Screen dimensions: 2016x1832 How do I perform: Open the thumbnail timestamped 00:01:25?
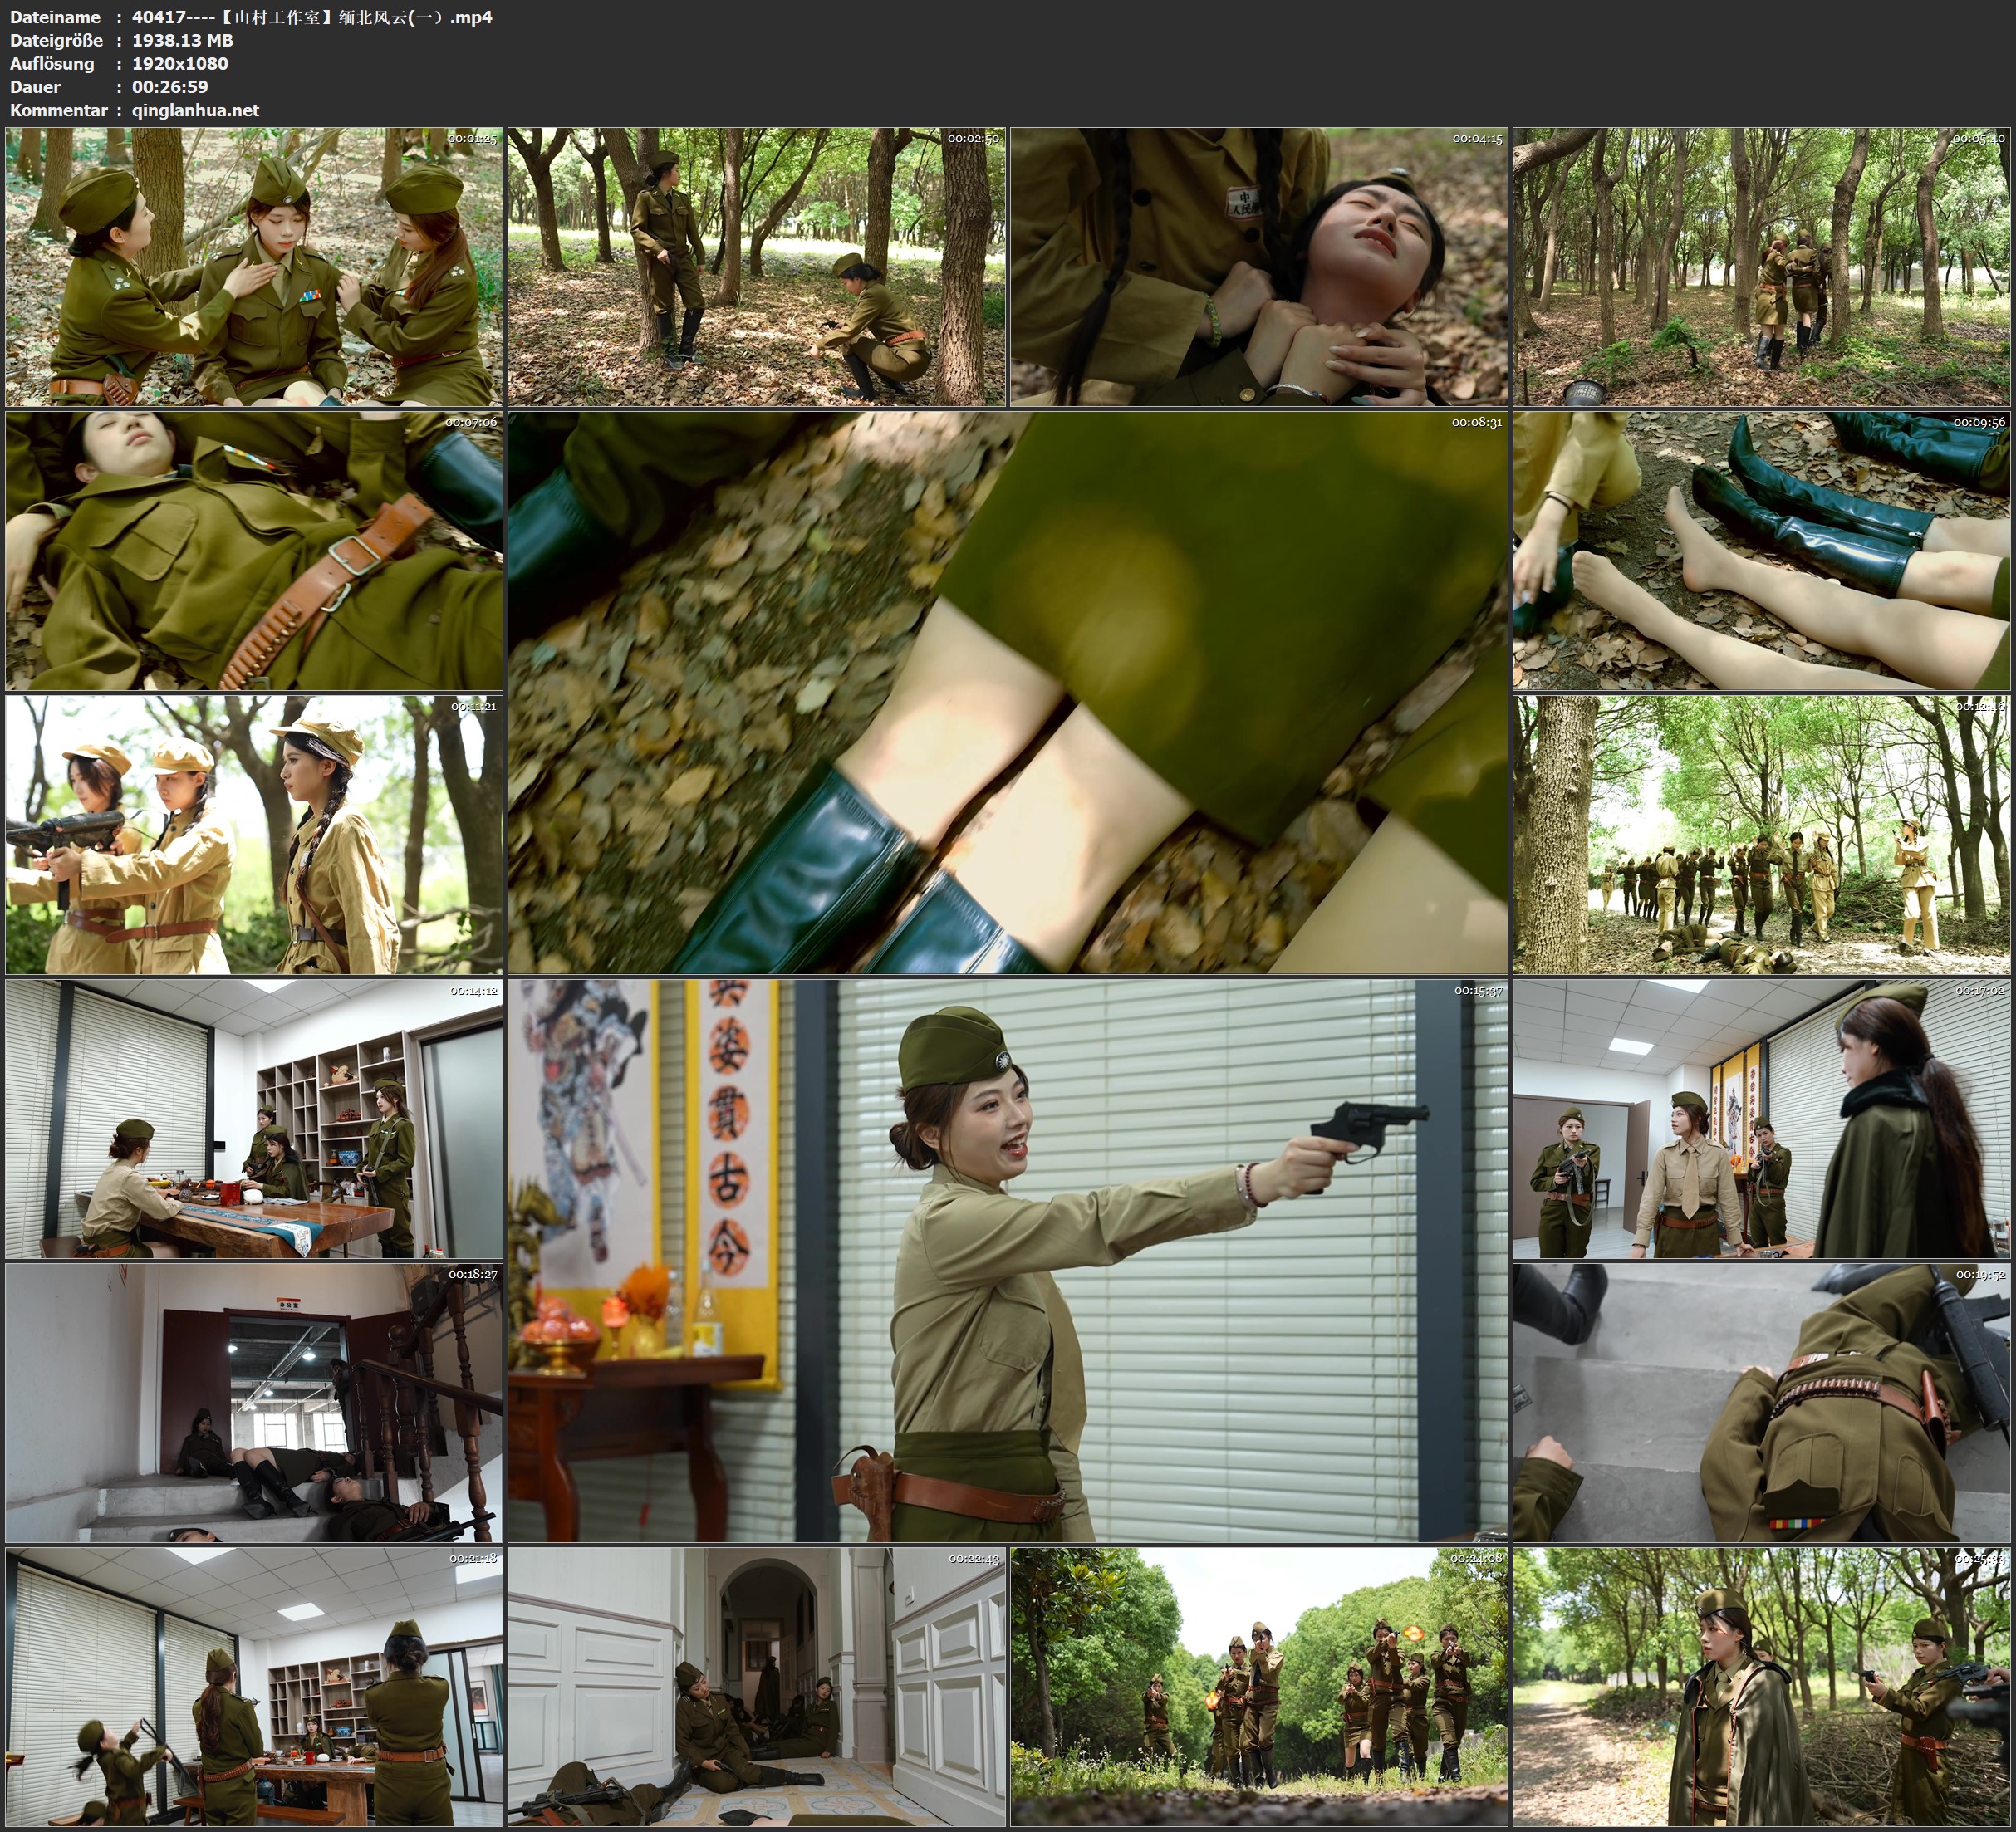pos(254,266)
